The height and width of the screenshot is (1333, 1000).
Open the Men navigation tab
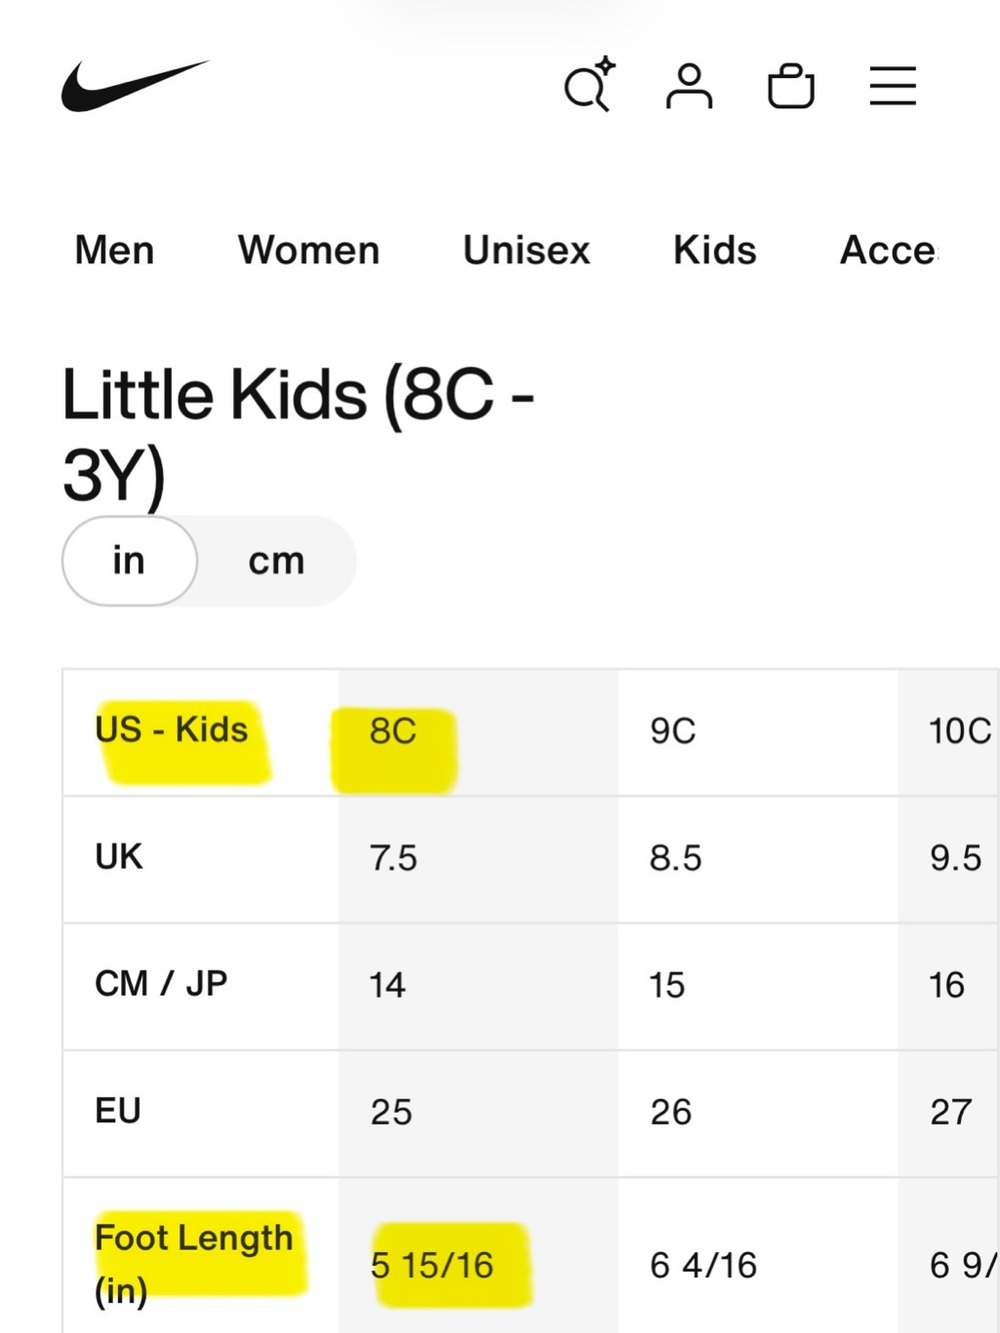[115, 250]
